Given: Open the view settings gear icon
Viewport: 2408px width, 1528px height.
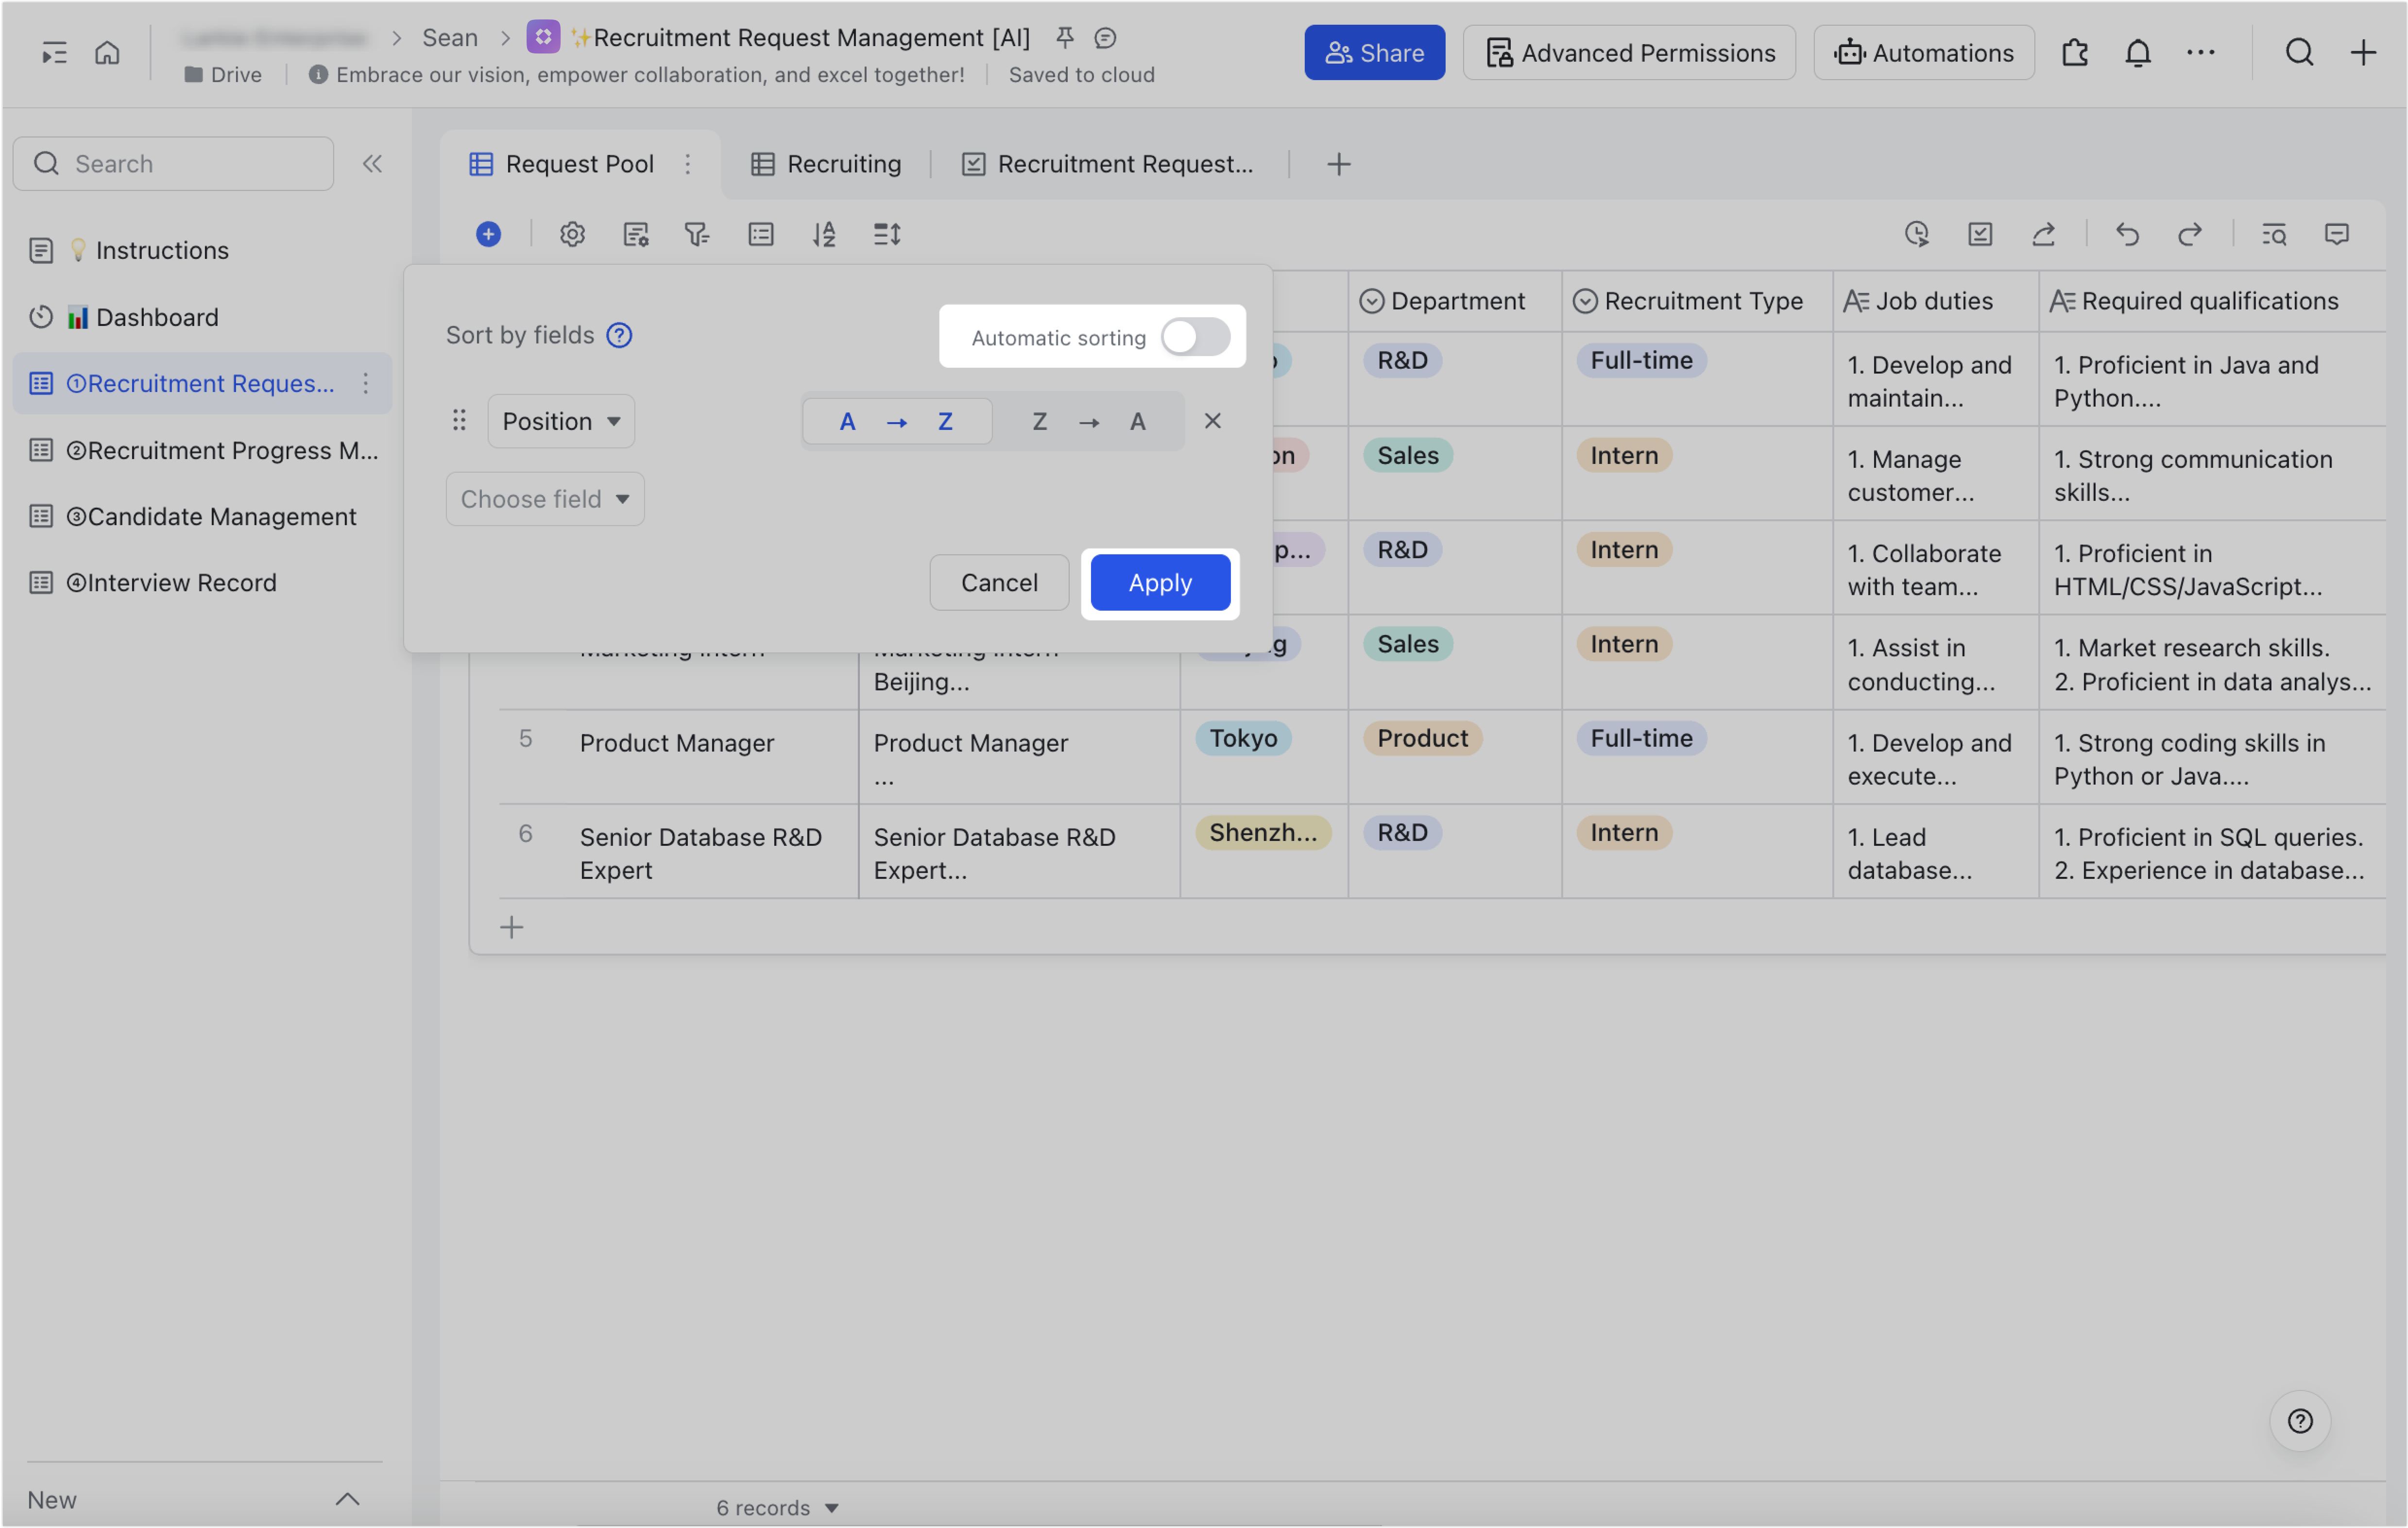Looking at the screenshot, I should point(572,234).
